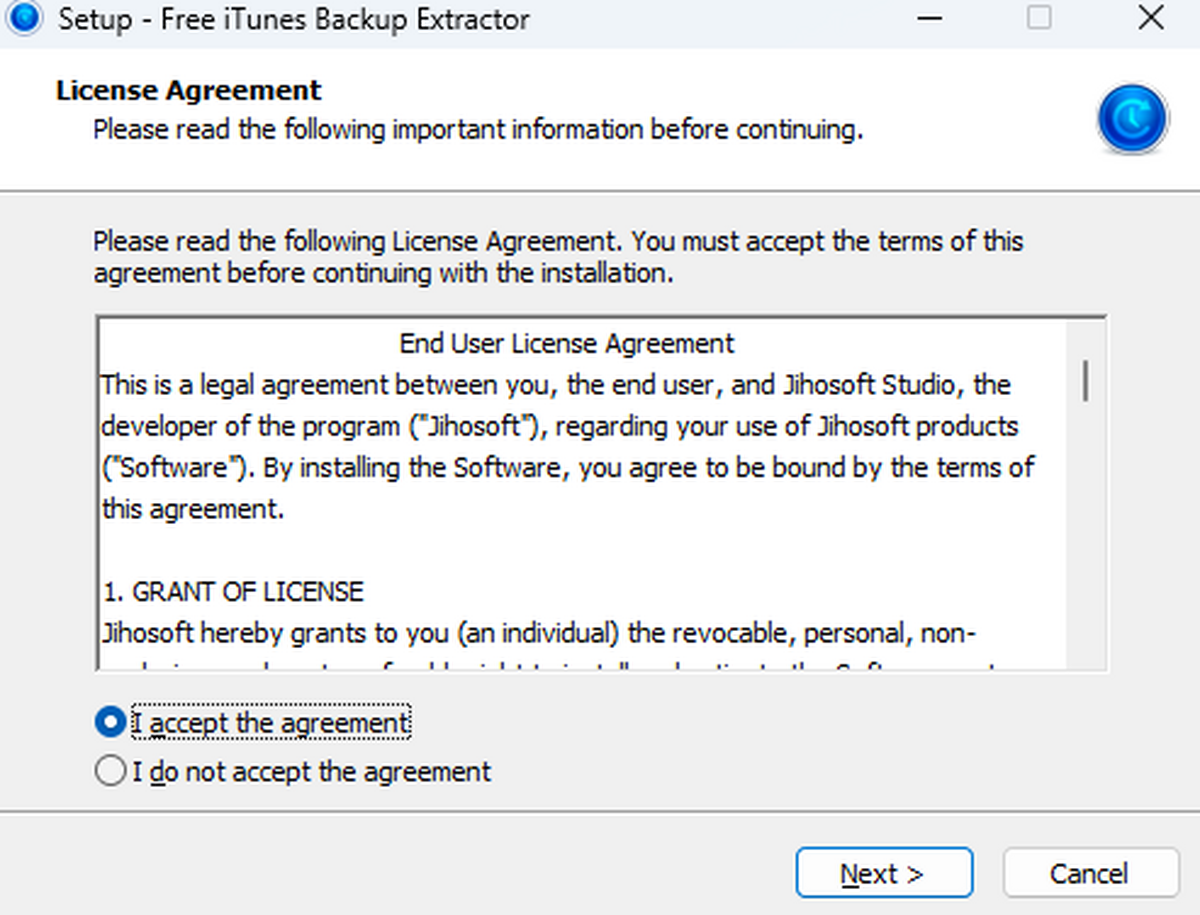The width and height of the screenshot is (1200, 915).
Task: Select "I accept the agreement" radio button
Action: (x=110, y=722)
